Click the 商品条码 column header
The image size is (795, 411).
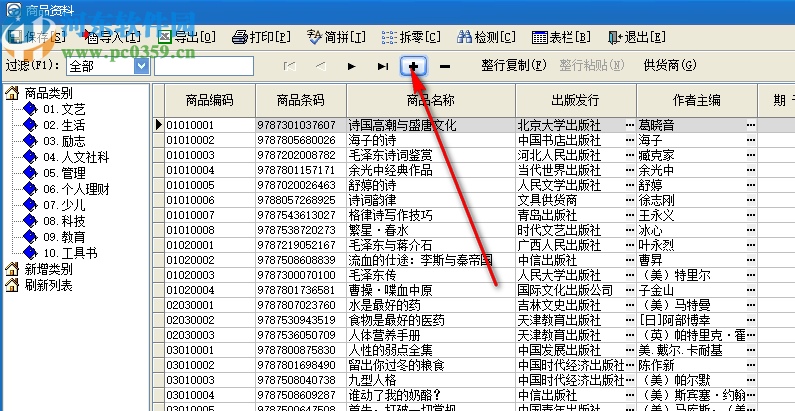point(301,100)
